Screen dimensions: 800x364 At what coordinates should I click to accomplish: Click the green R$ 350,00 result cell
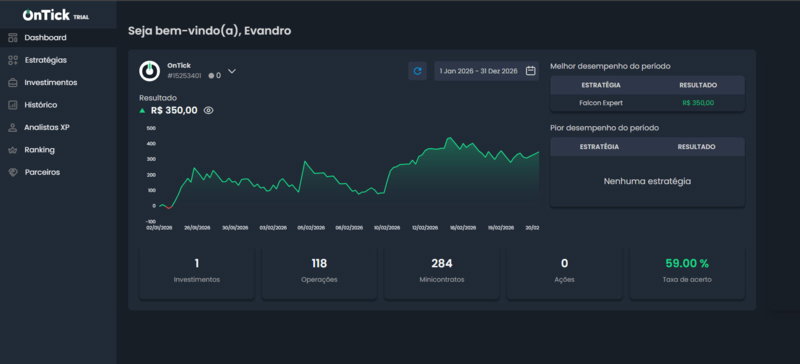click(x=698, y=103)
